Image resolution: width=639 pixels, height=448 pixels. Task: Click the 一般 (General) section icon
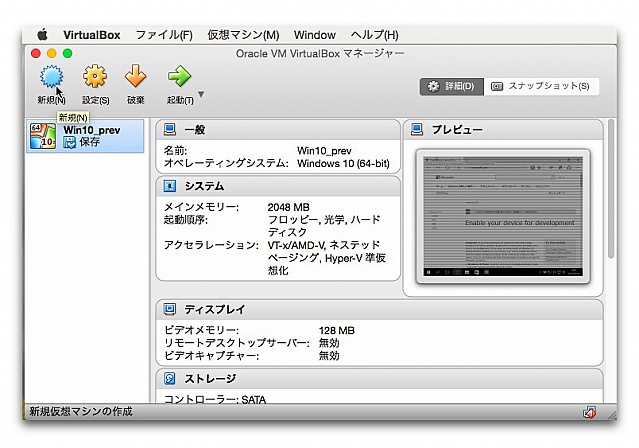tap(170, 130)
